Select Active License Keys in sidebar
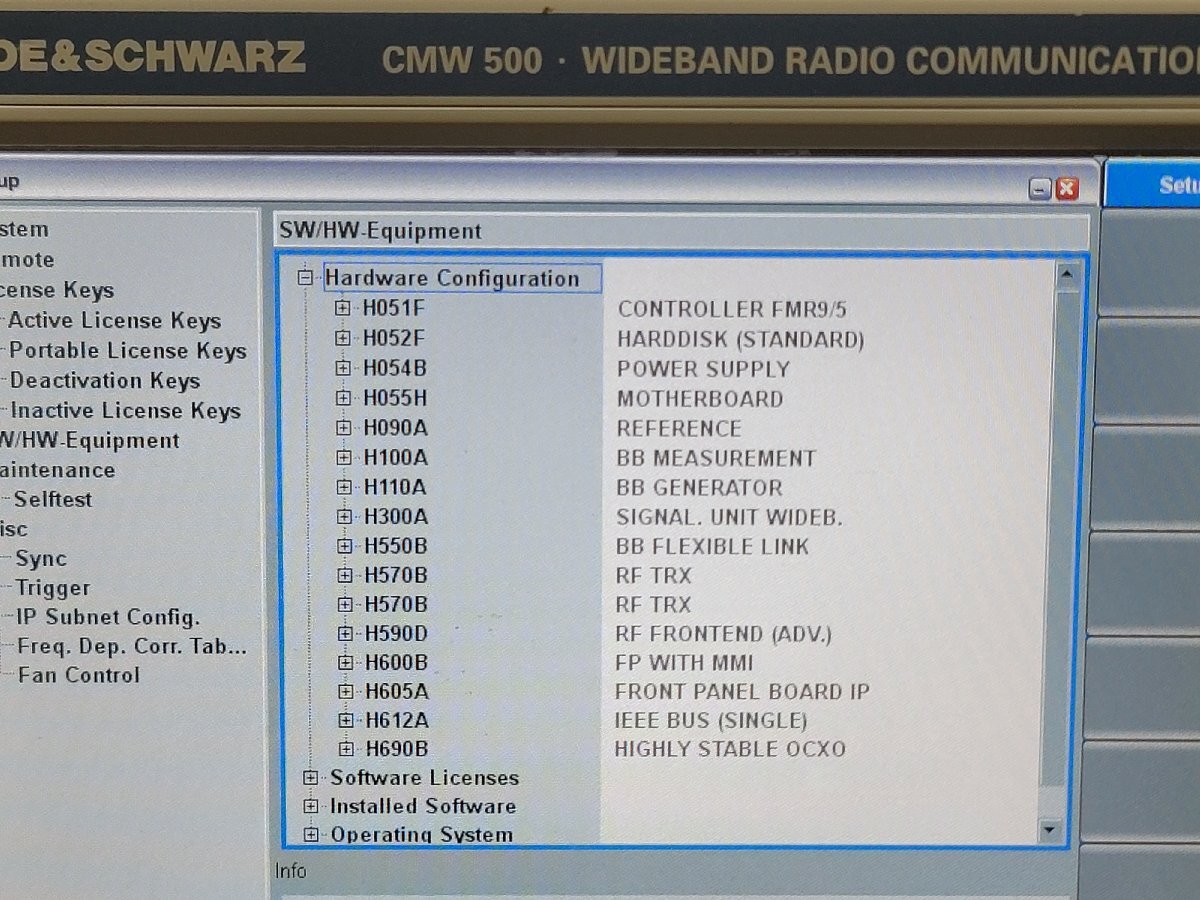The width and height of the screenshot is (1200, 900). 115,321
